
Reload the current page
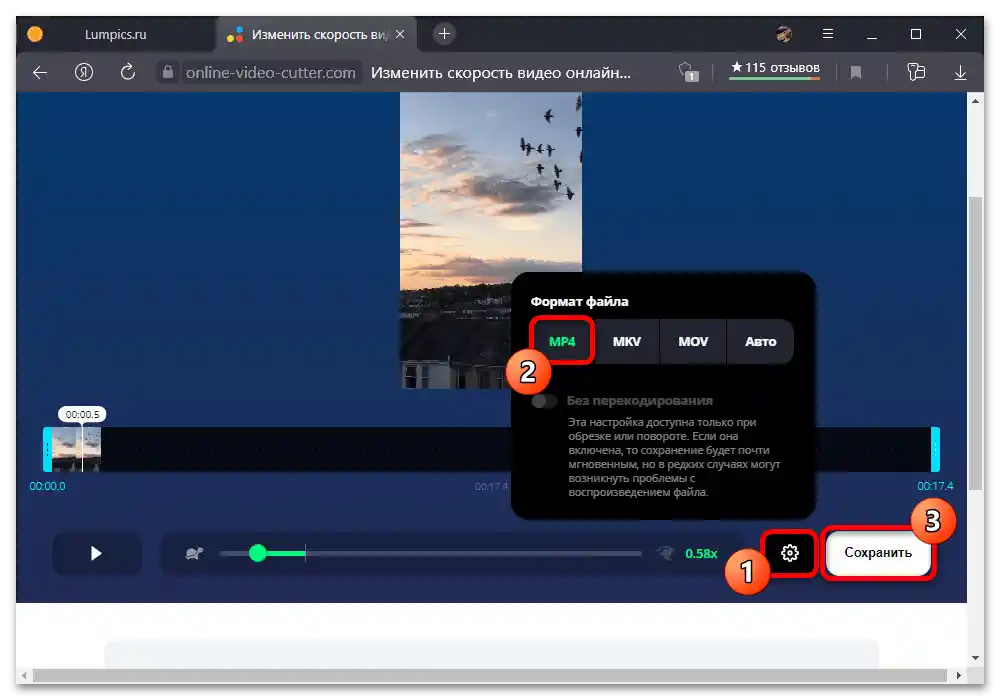tap(128, 72)
